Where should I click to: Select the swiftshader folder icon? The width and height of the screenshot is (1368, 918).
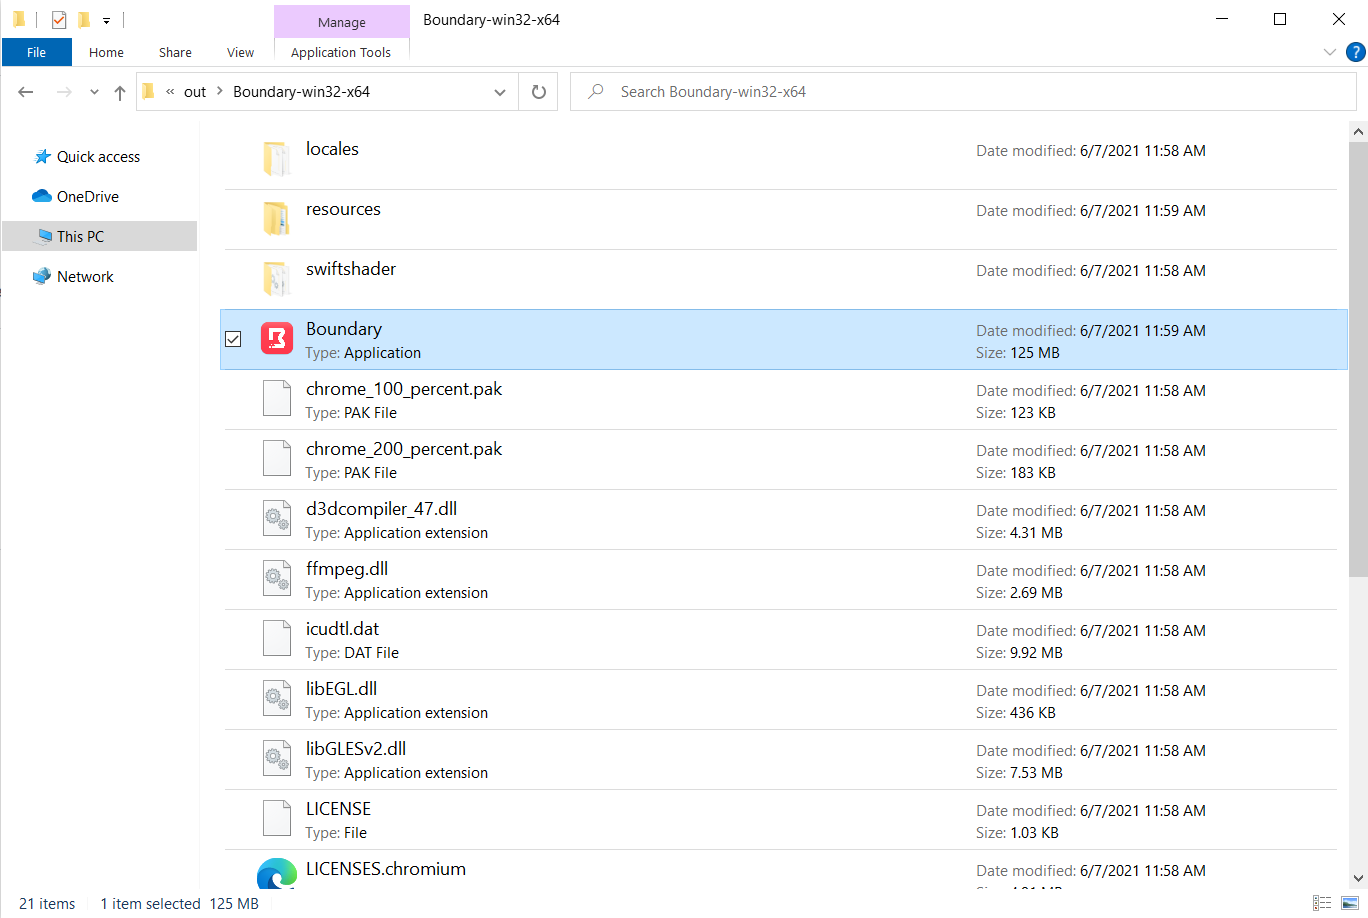tap(277, 278)
